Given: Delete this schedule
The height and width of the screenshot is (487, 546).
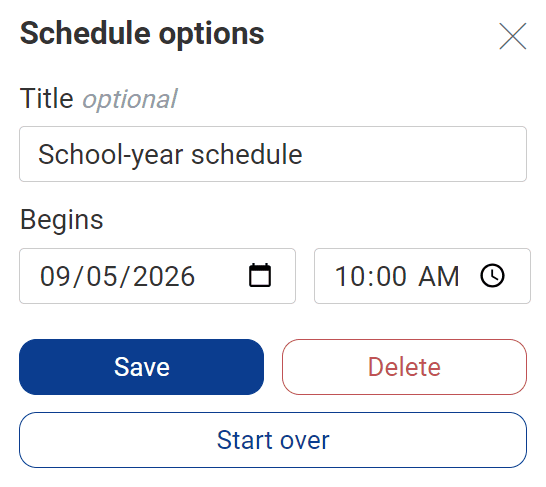Looking at the screenshot, I should [x=404, y=367].
